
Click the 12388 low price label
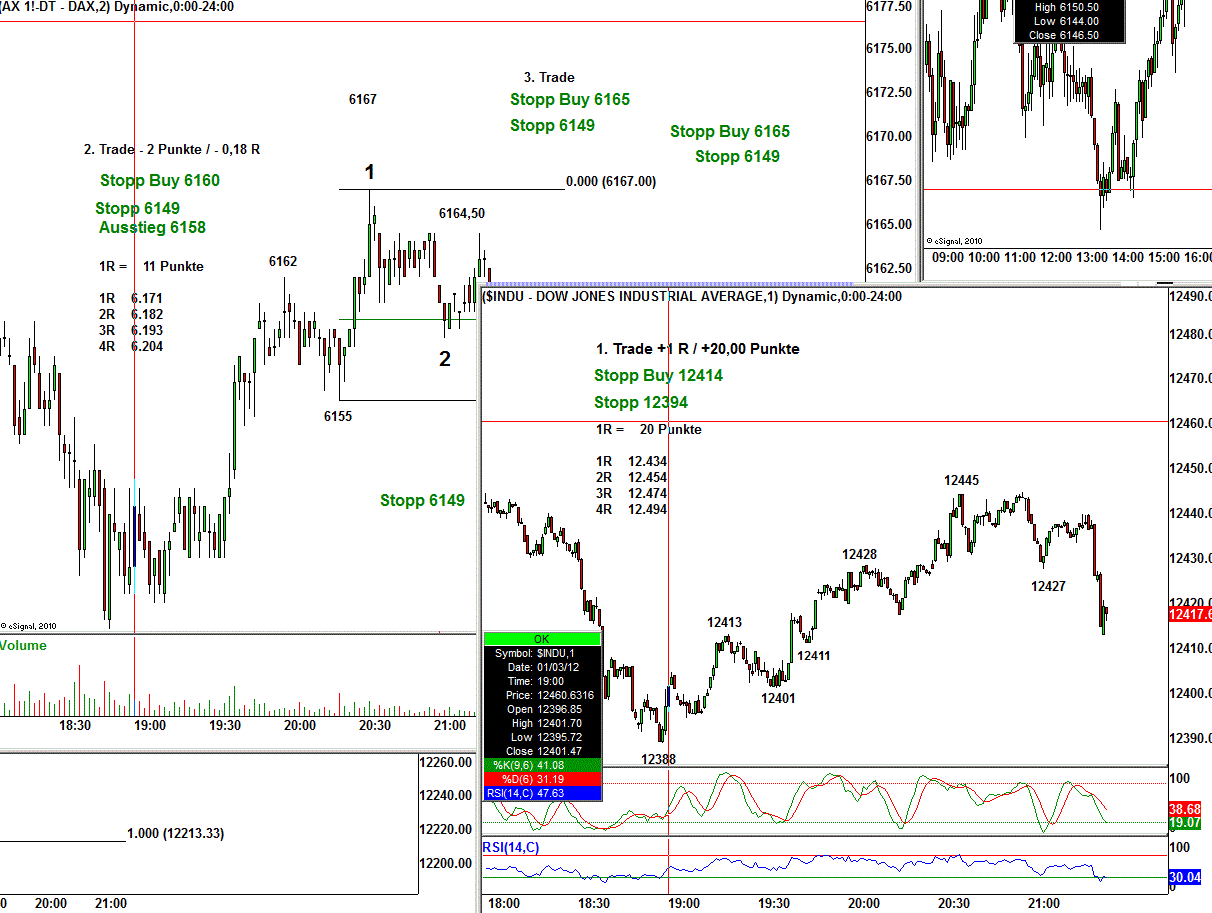658,759
